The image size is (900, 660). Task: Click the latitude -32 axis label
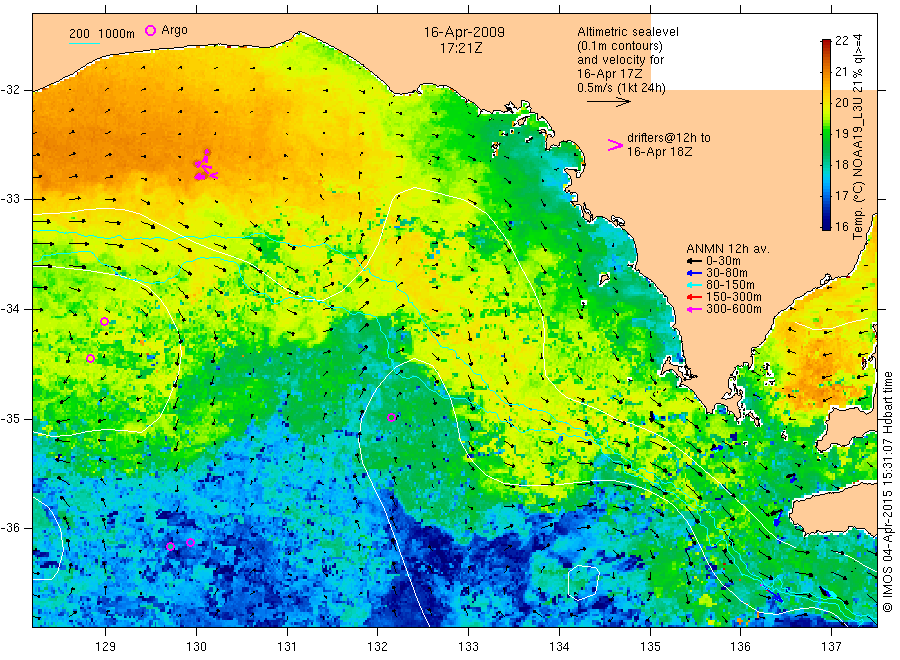click(11, 90)
